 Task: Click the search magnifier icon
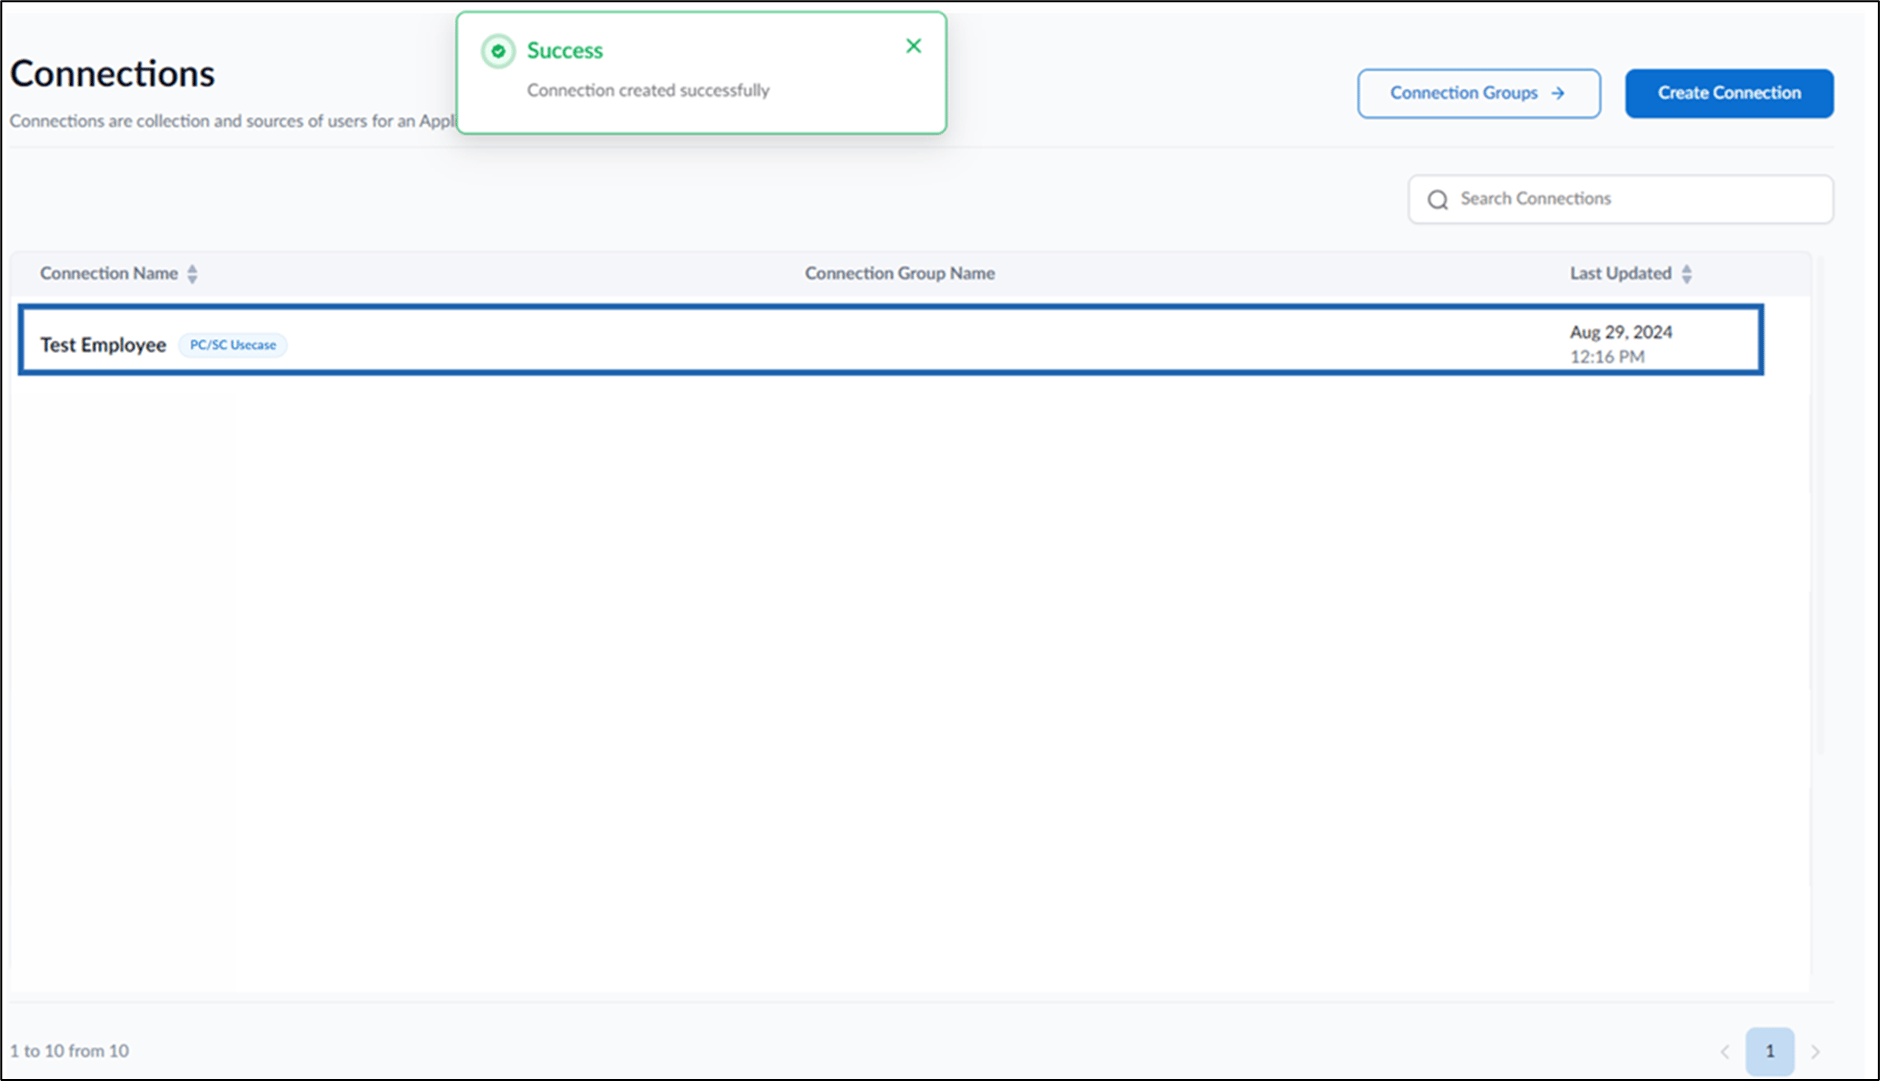point(1438,200)
